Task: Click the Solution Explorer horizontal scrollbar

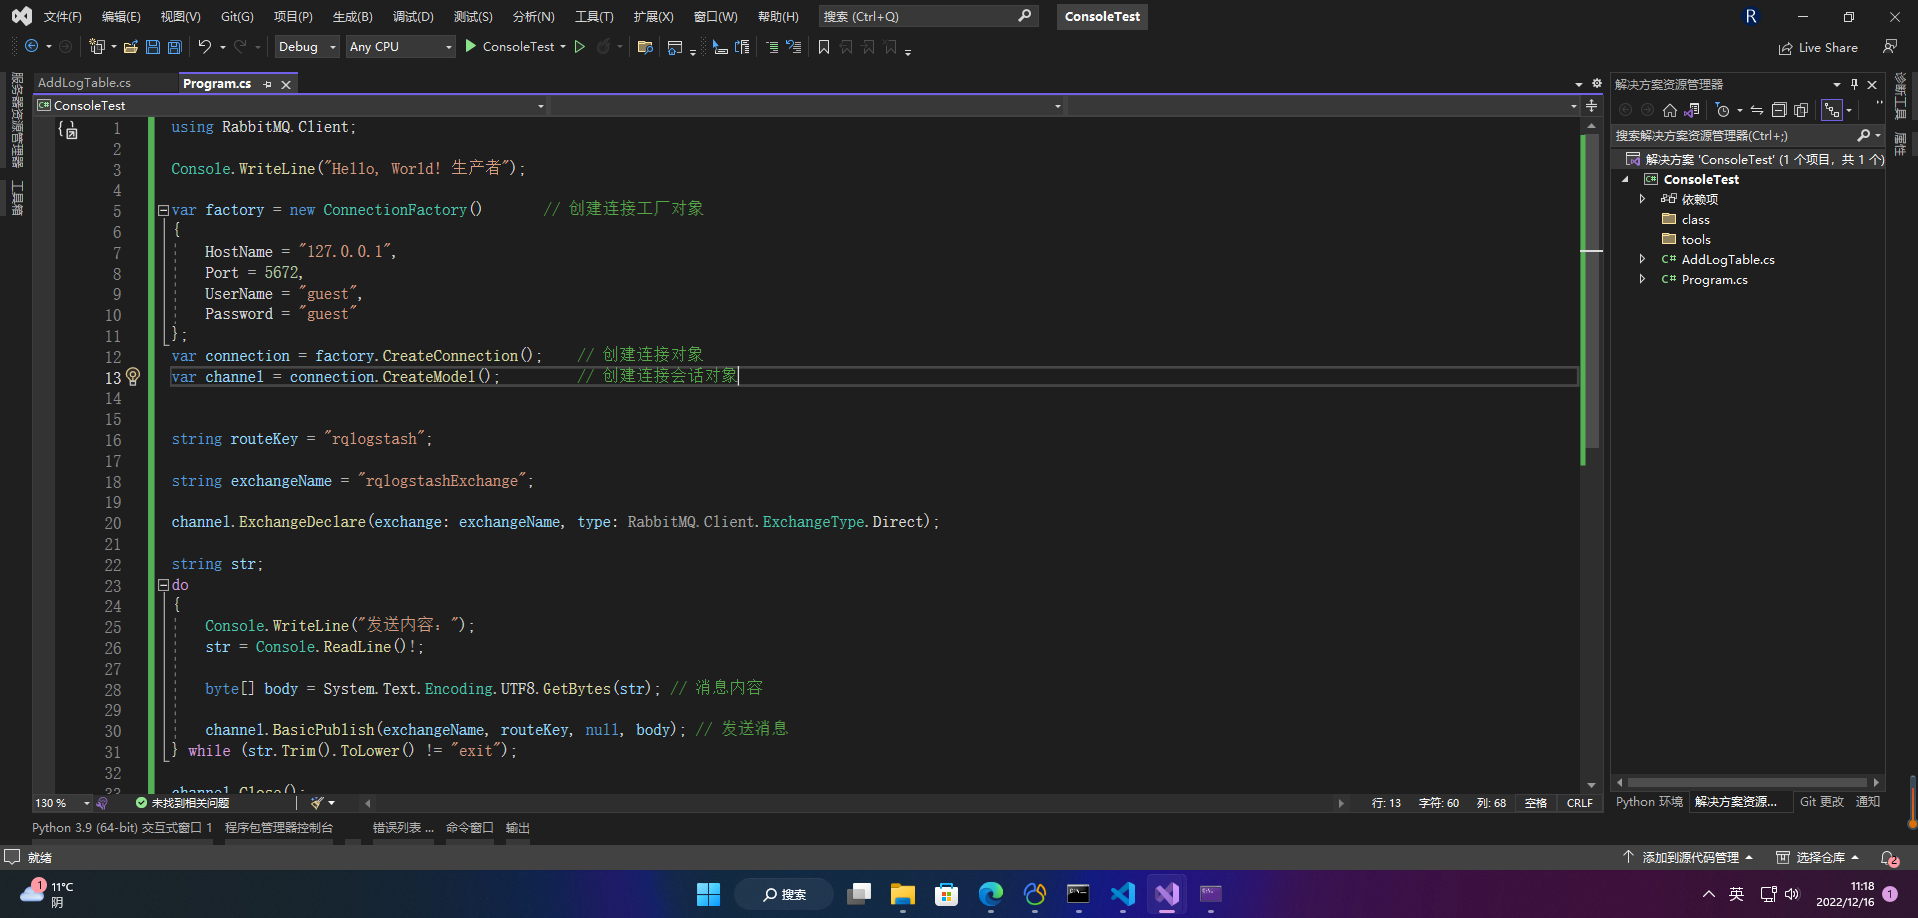Action: [x=1747, y=783]
